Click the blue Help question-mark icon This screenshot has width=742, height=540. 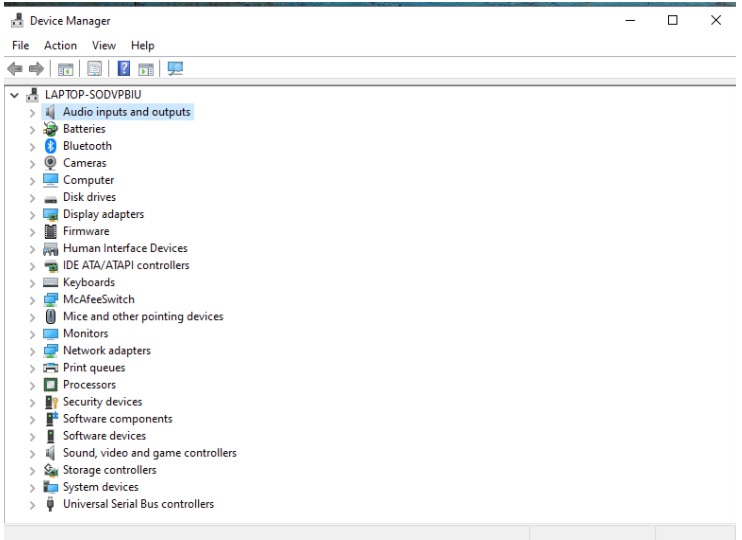point(124,69)
